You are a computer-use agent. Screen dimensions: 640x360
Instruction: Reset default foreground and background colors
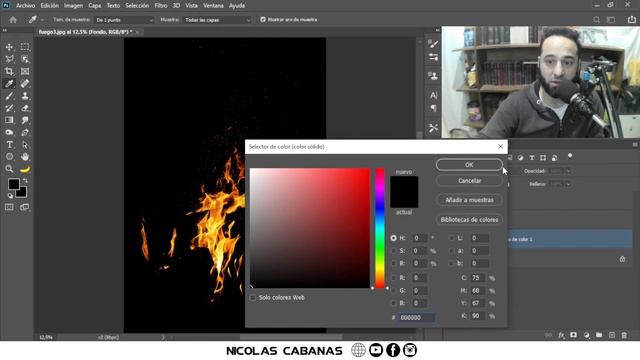click(10, 196)
